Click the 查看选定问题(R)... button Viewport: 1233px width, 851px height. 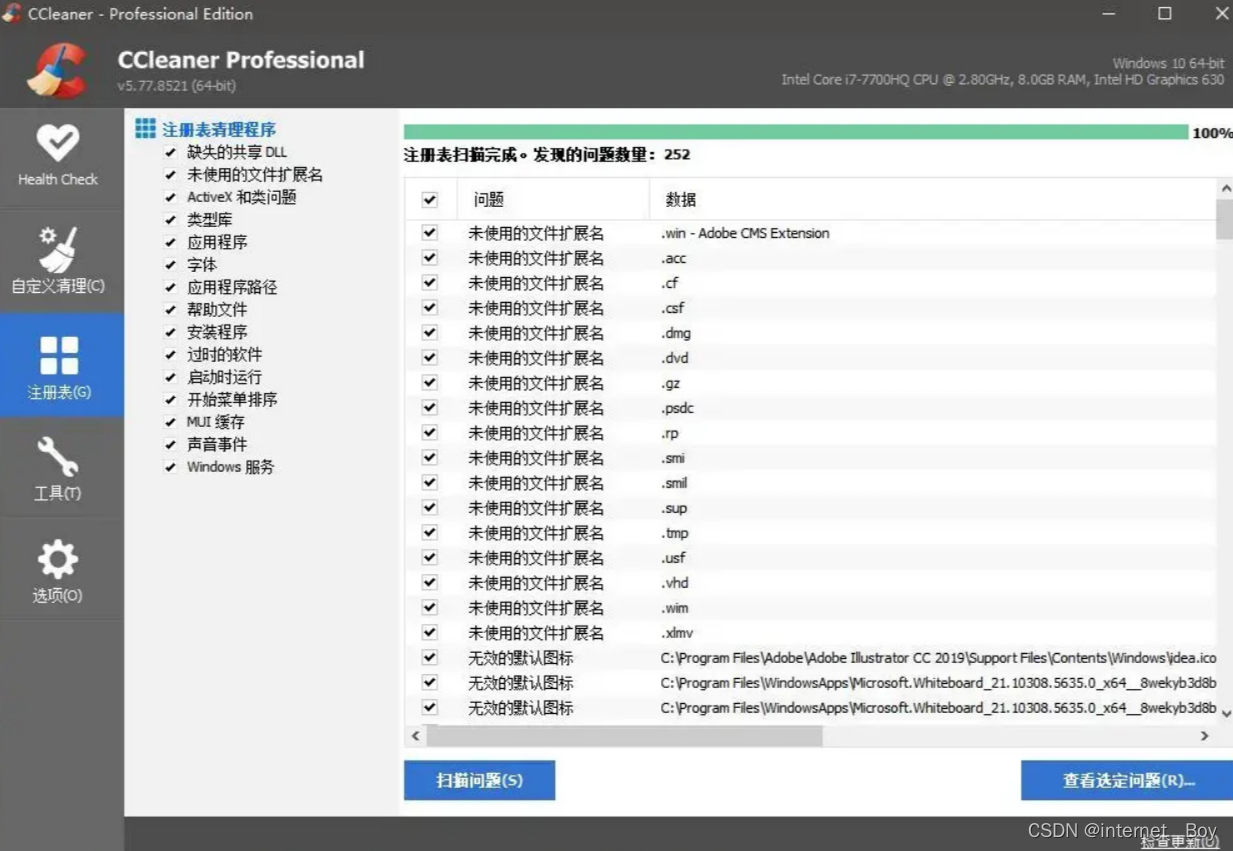coord(1127,780)
